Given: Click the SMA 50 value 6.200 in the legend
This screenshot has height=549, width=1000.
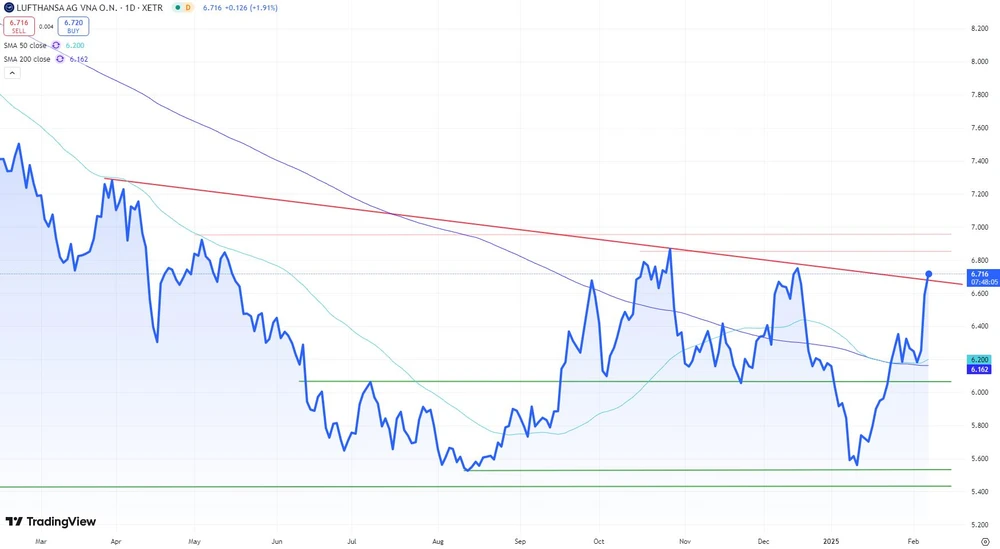Looking at the screenshot, I should pos(75,46).
